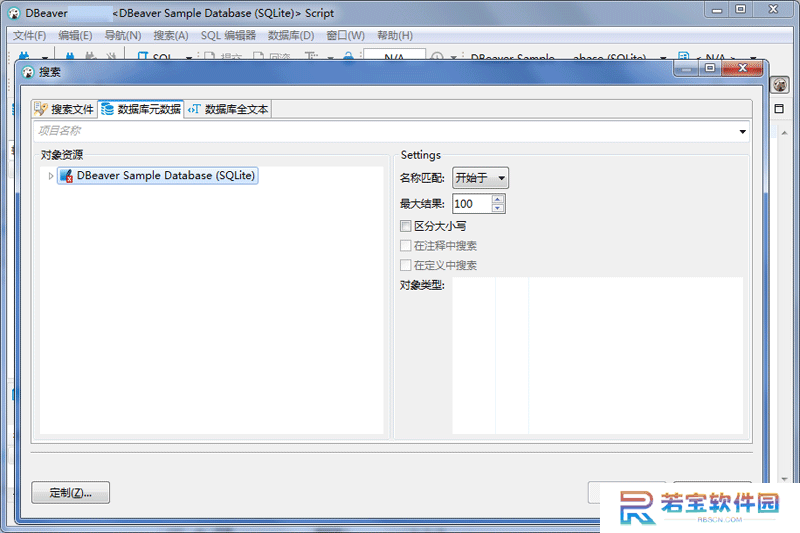Click the 最大结果 value field
The width and height of the screenshot is (800, 533).
click(472, 204)
